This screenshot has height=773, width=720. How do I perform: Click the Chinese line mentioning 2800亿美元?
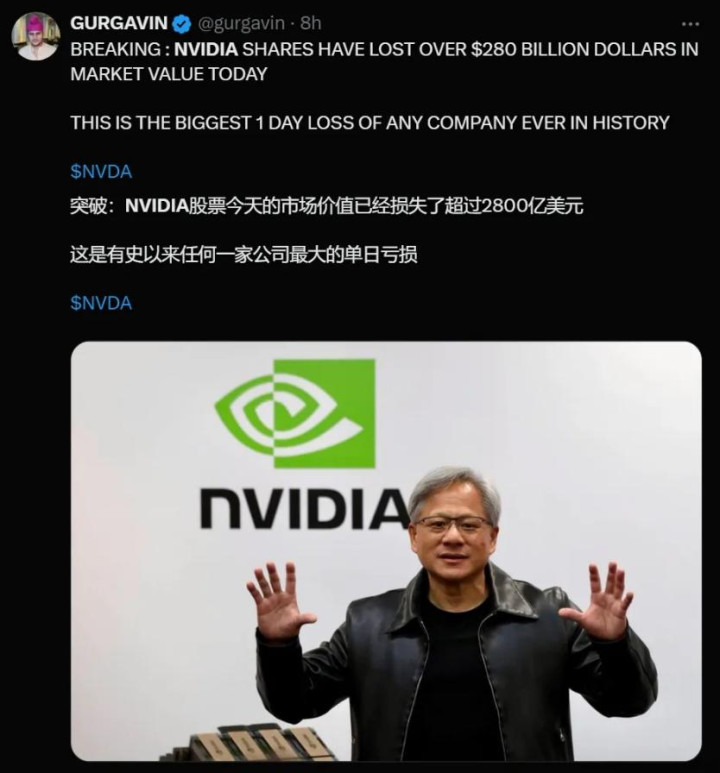point(326,206)
